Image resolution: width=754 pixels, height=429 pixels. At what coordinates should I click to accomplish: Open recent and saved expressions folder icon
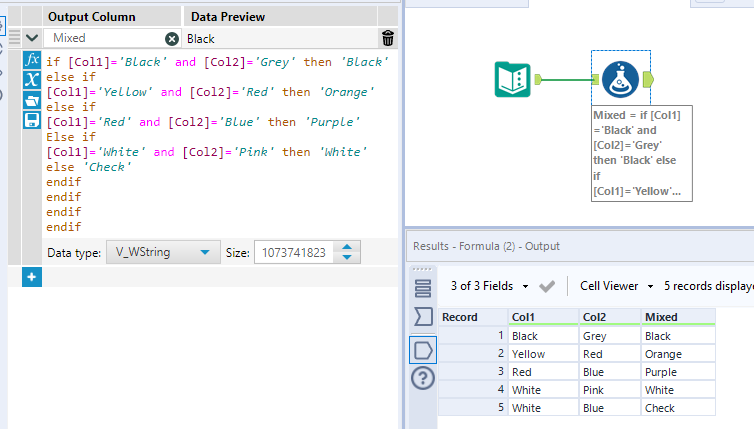tap(32, 100)
